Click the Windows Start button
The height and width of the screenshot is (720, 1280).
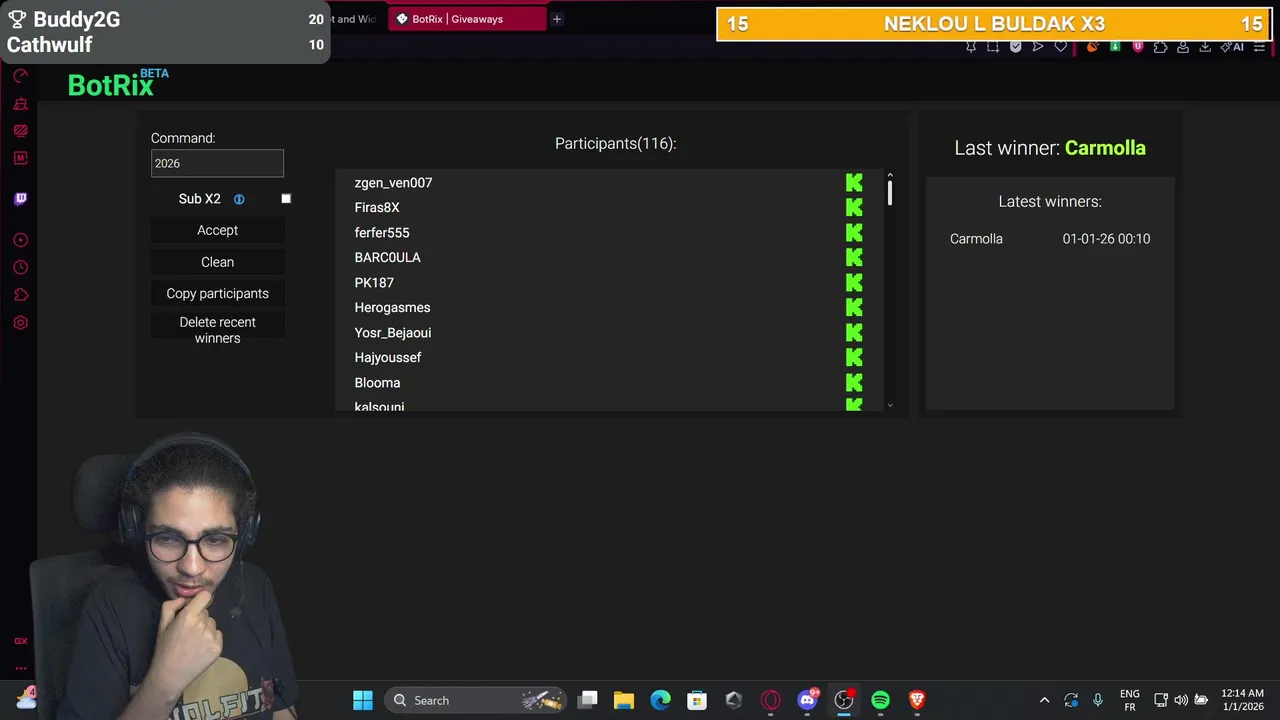point(363,700)
